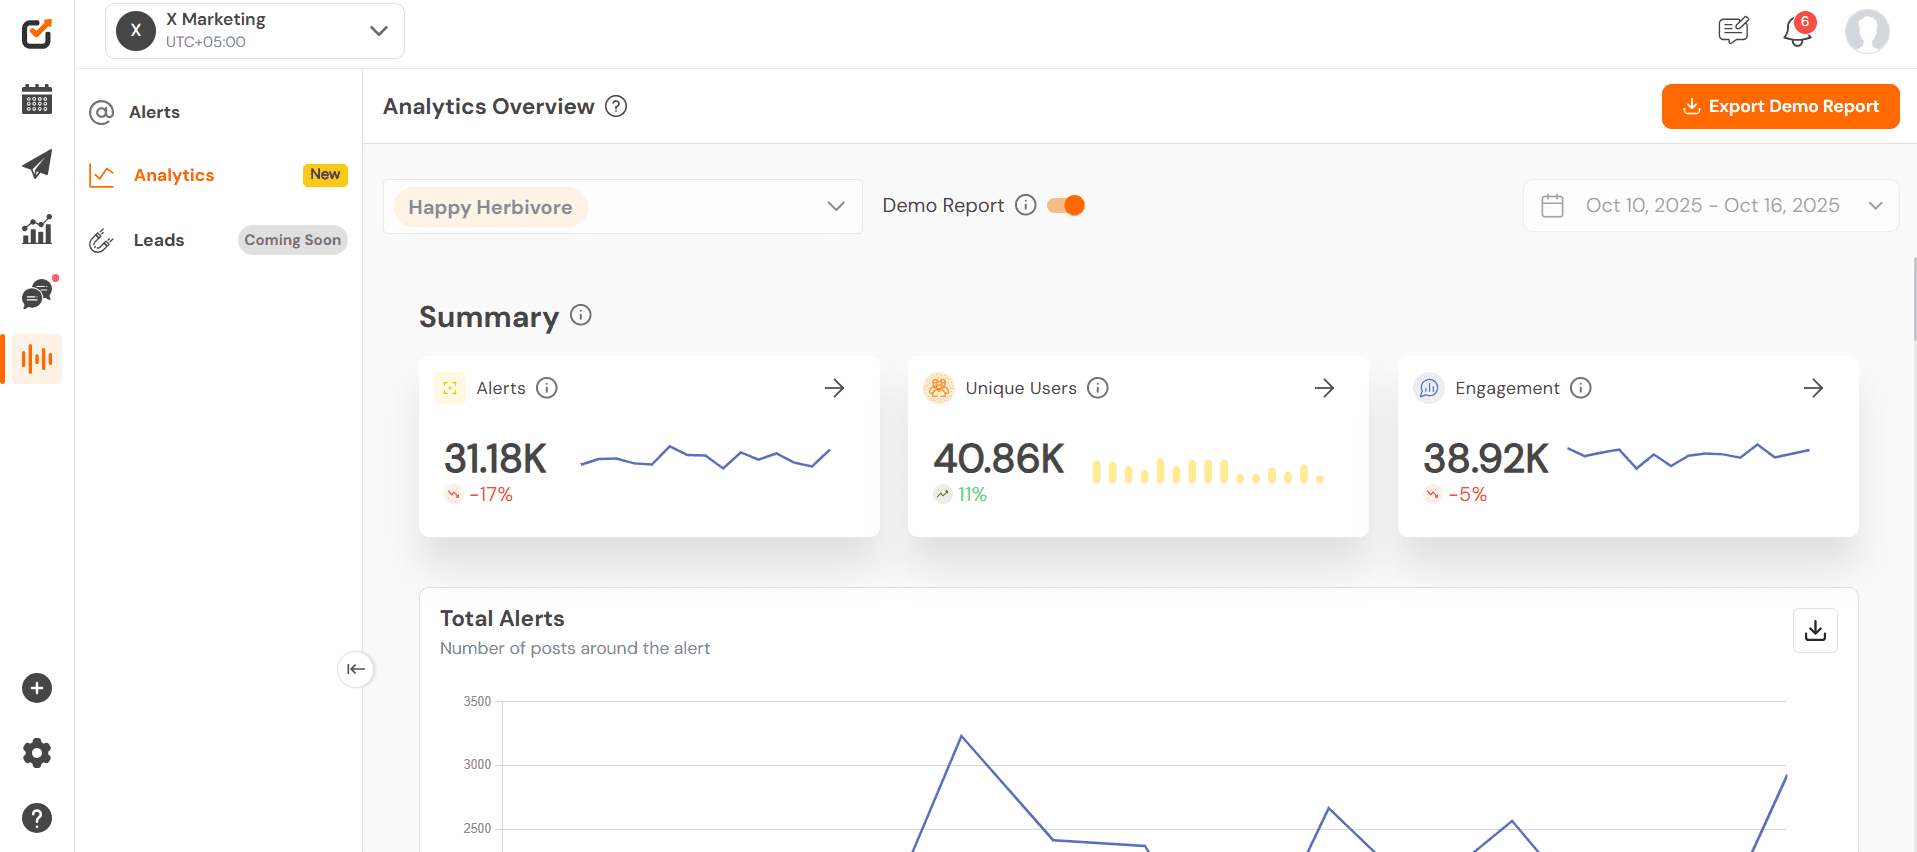
Task: Open the chat inbox sidebar icon
Action: (x=37, y=294)
